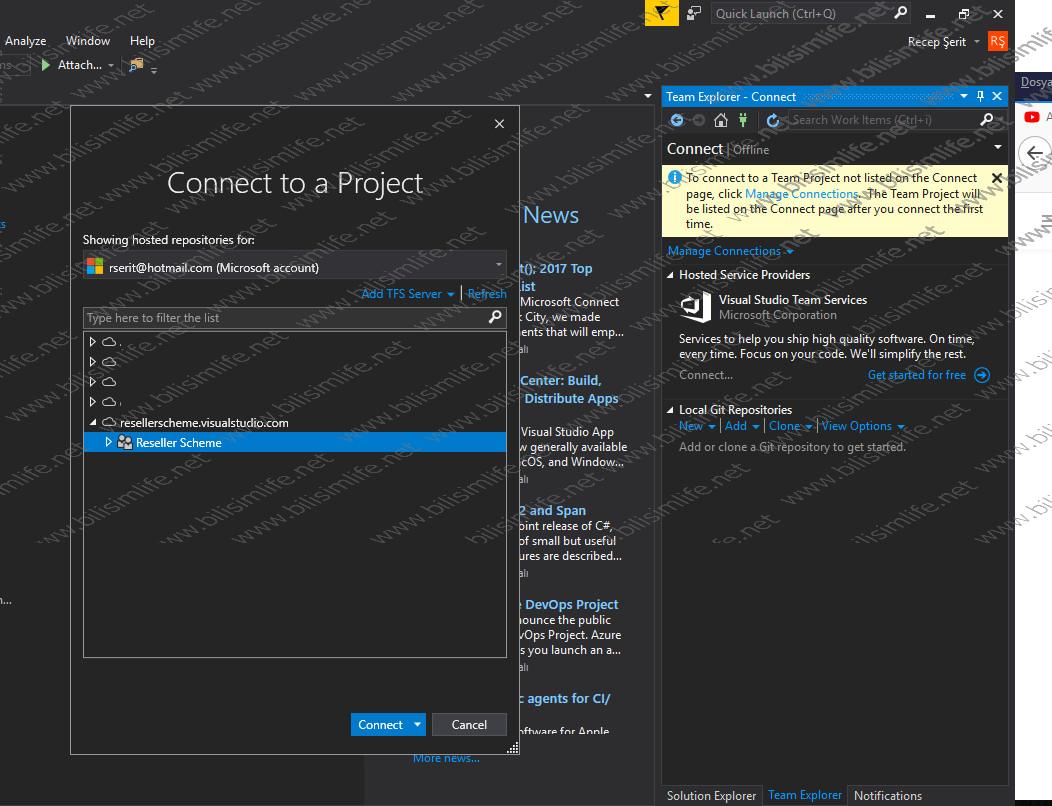Click the Refresh link in dialog
The width and height of the screenshot is (1052, 806).
[487, 294]
